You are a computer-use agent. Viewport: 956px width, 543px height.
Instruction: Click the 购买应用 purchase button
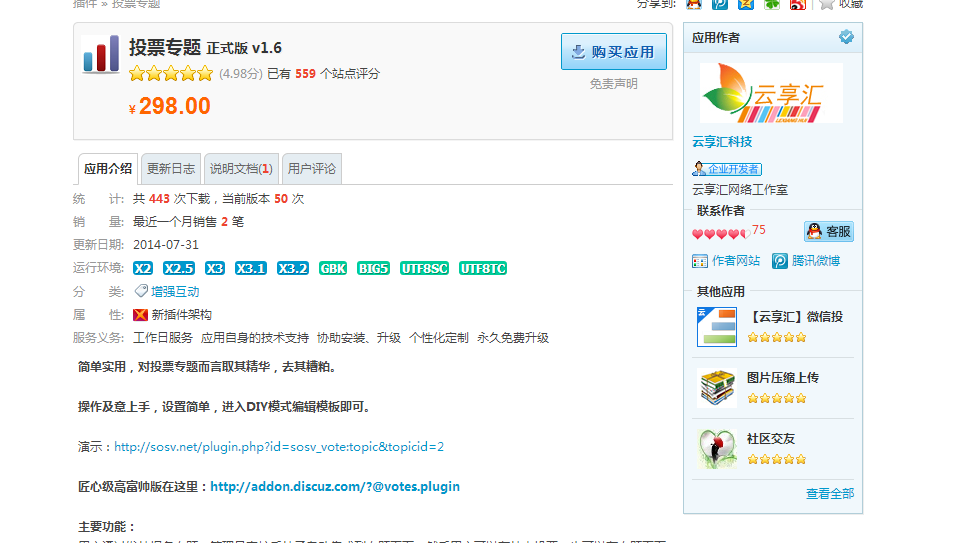pos(613,52)
